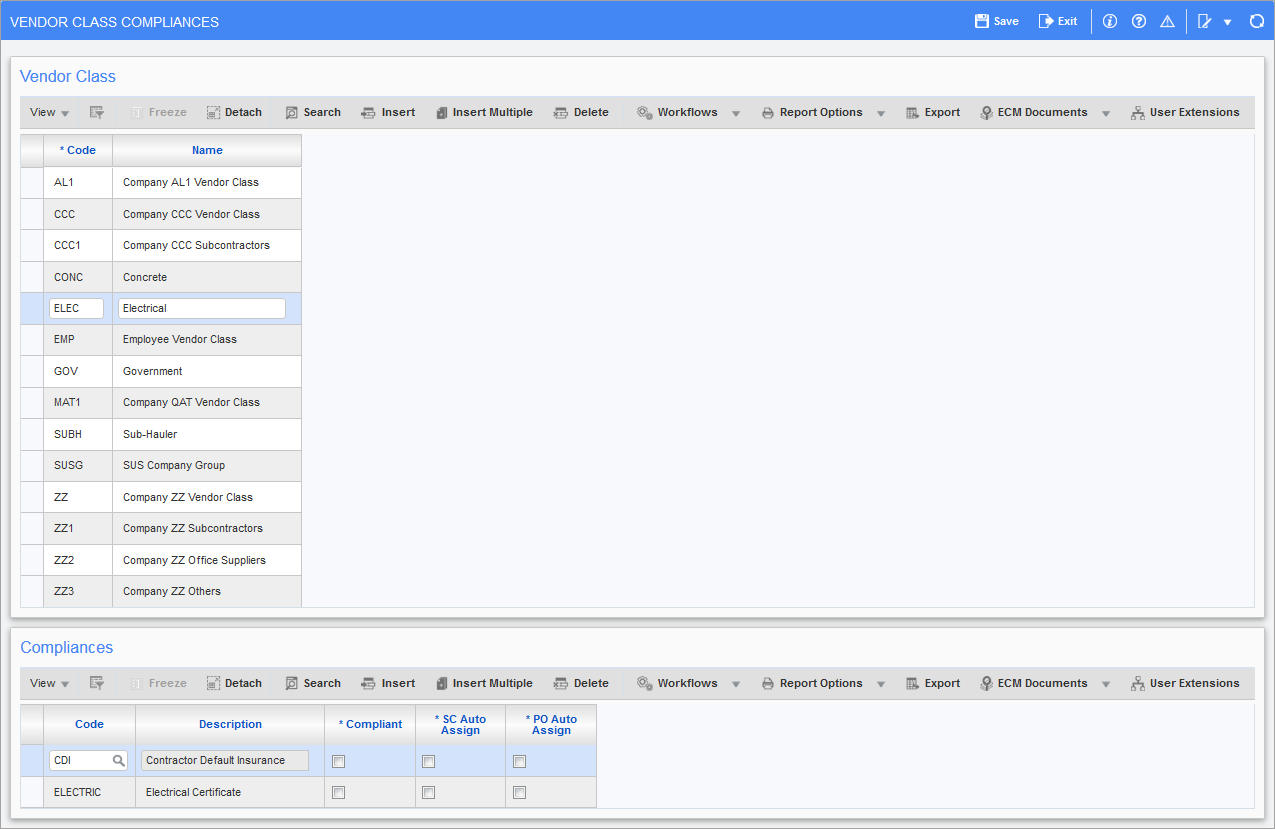Open the Report Options dropdown arrow
The width and height of the screenshot is (1275, 829).
coord(881,112)
